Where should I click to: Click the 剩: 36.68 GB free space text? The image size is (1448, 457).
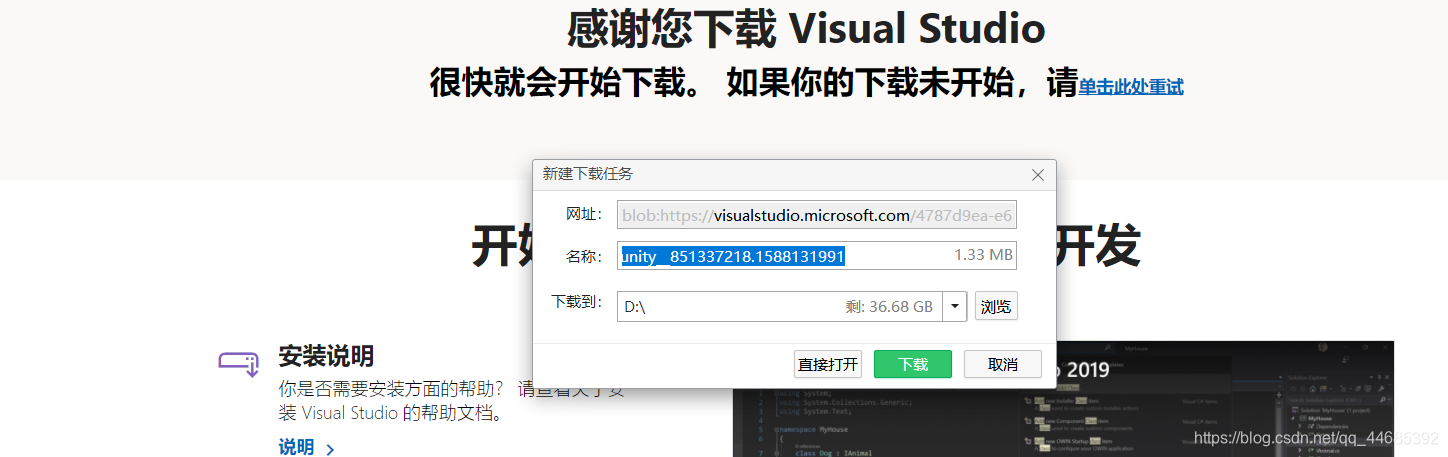[889, 307]
